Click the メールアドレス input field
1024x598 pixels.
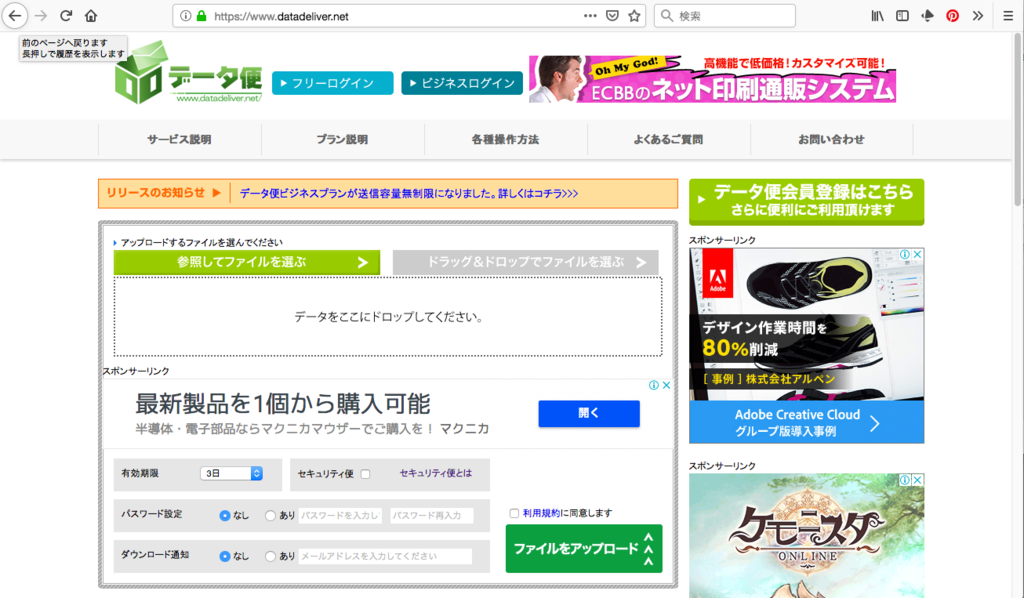(385, 556)
